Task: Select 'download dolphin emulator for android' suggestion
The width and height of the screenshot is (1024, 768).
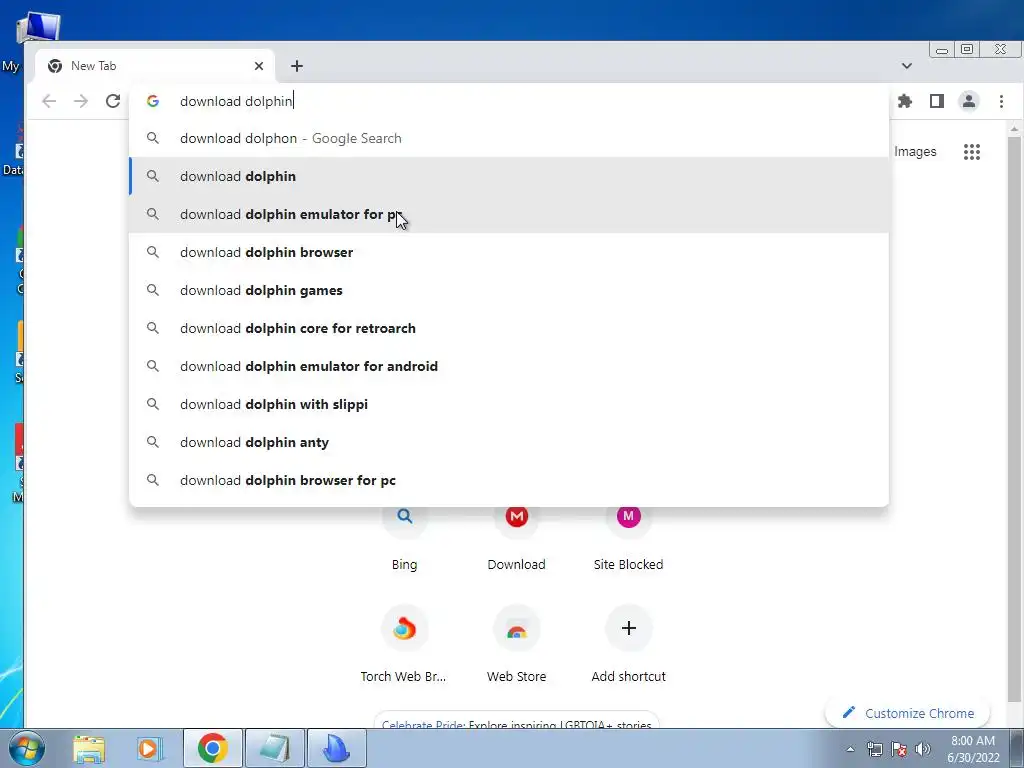Action: point(509,366)
